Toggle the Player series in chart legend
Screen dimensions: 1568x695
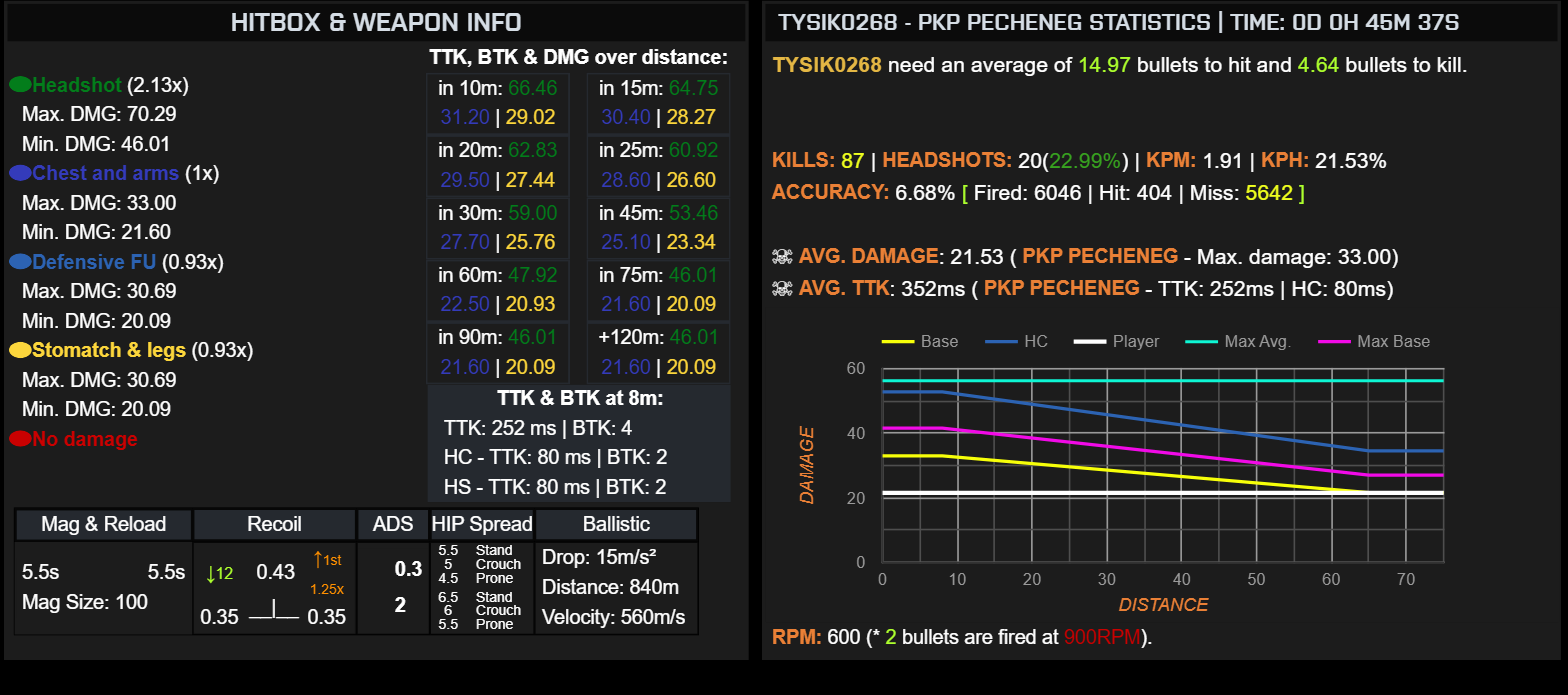pos(1117,342)
